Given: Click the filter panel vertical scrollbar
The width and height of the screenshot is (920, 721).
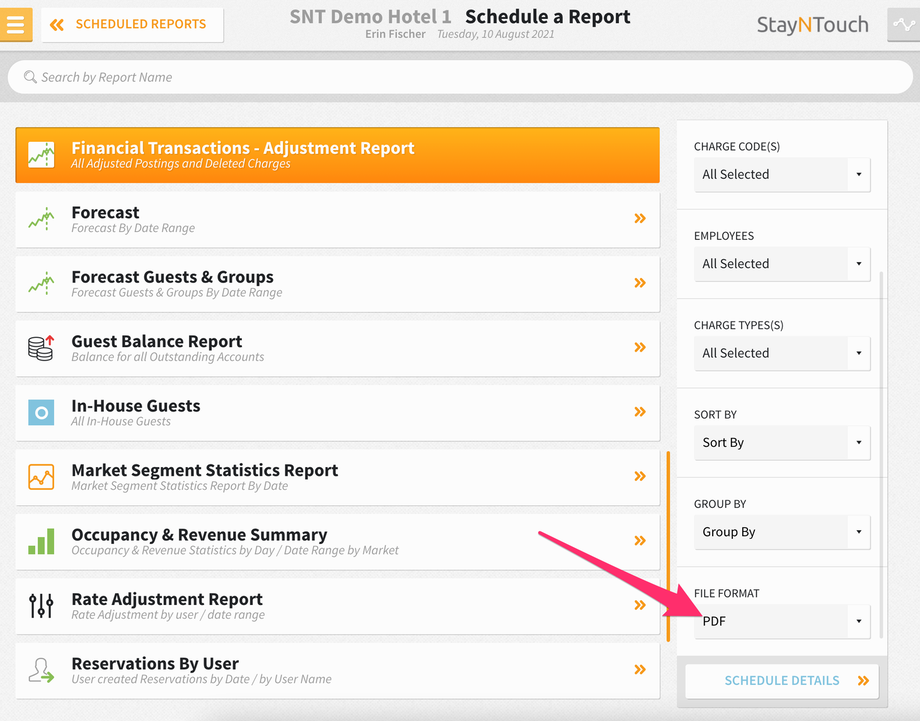Looking at the screenshot, I should click(x=881, y=455).
